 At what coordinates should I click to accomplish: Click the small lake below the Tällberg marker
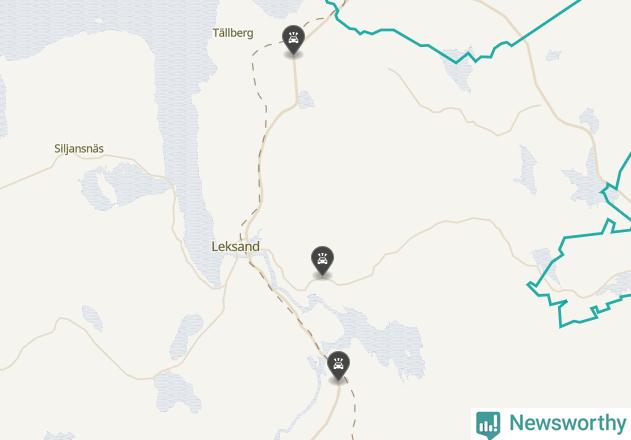pos(305,99)
